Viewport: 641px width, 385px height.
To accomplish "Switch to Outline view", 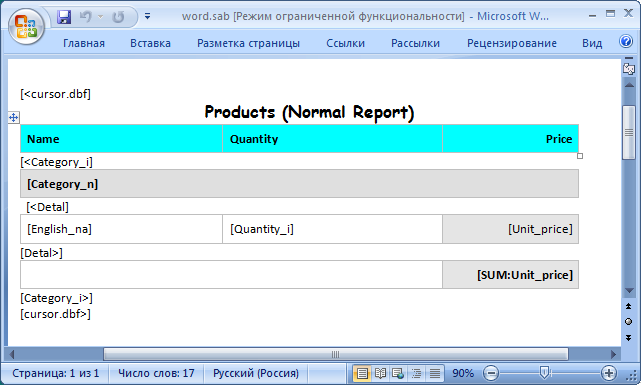I will pos(417,373).
